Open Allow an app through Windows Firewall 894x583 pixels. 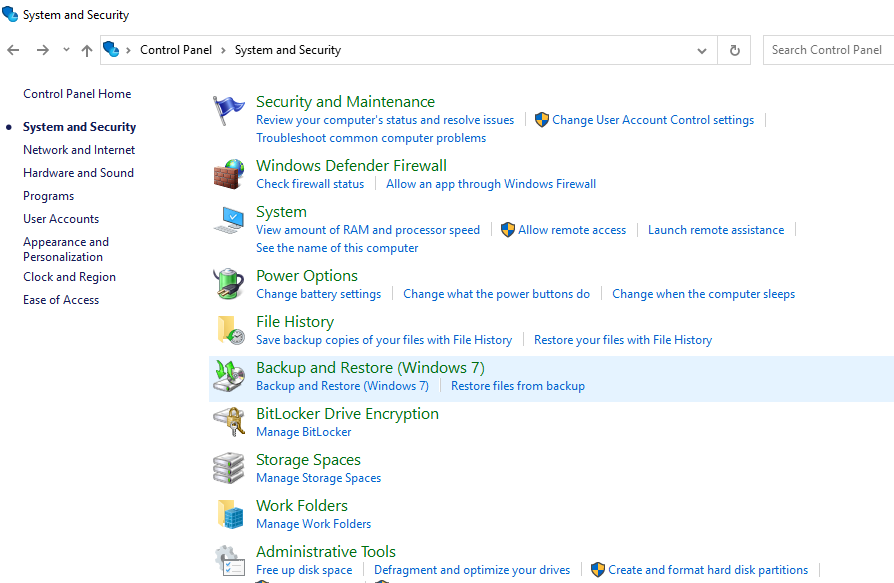(x=491, y=184)
